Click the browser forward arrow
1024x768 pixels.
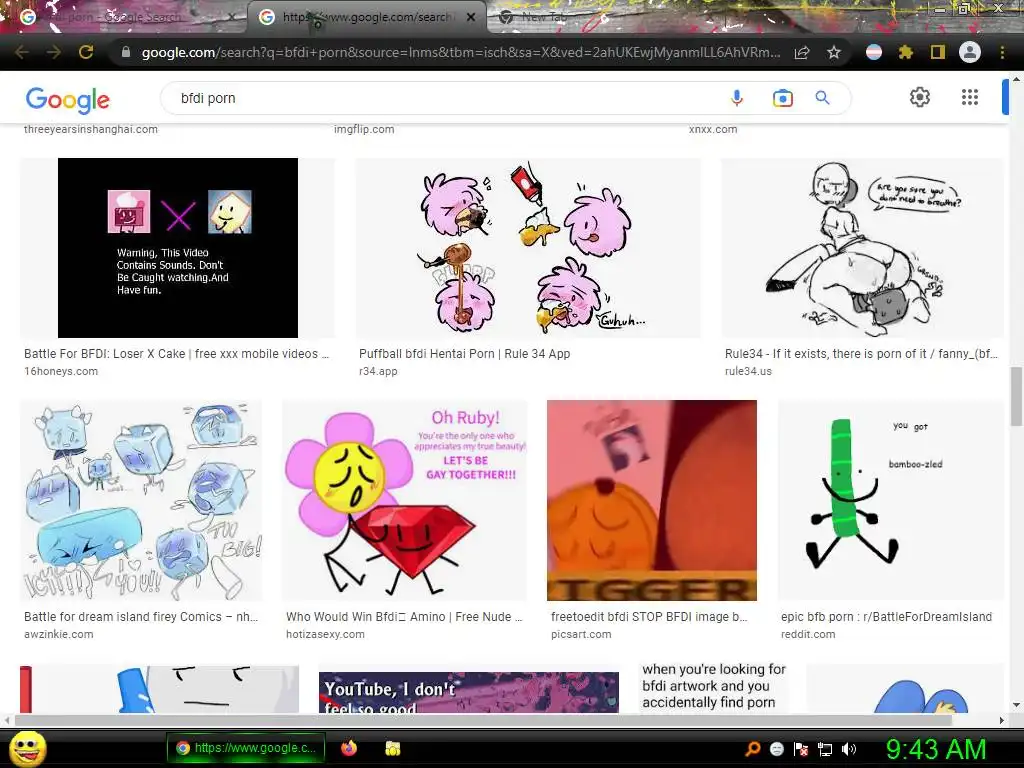pos(54,52)
